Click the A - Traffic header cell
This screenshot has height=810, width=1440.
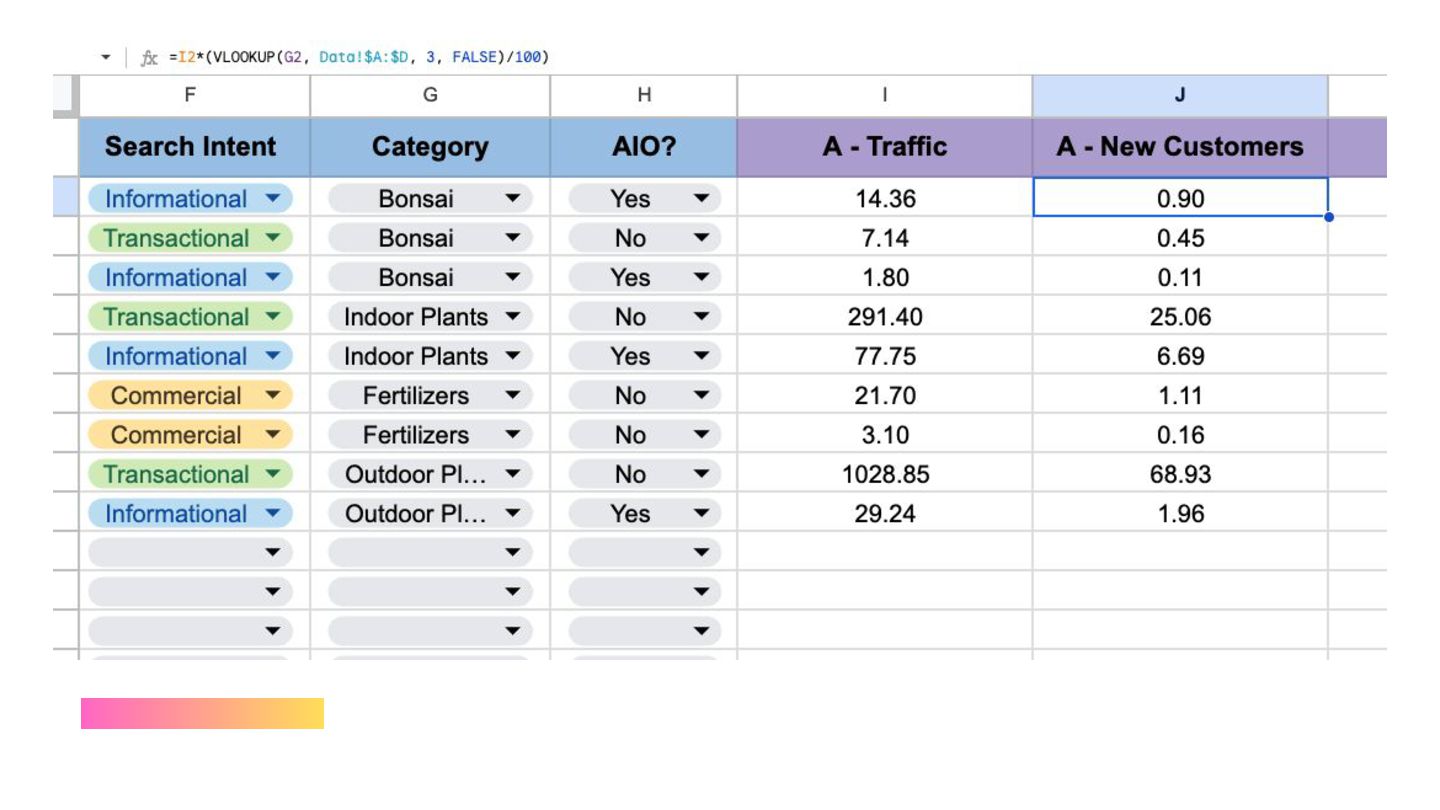(885, 147)
